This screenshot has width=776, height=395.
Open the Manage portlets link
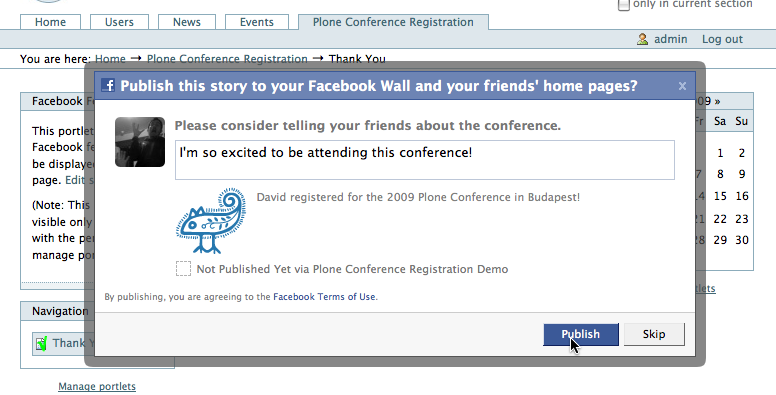(97, 386)
